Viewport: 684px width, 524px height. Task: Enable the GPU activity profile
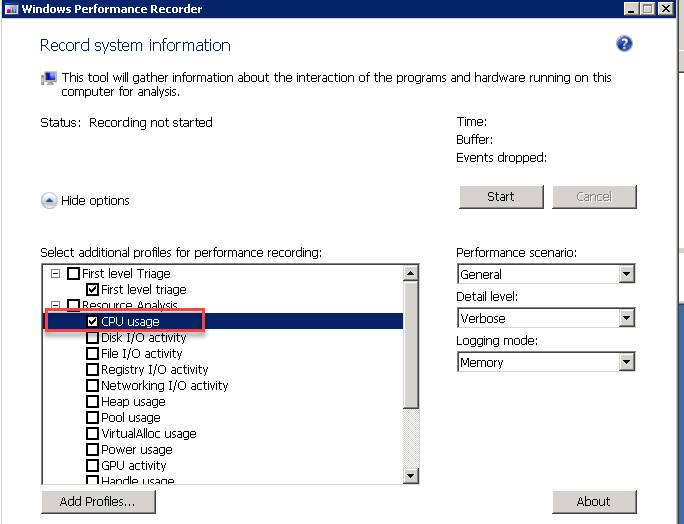pos(92,466)
